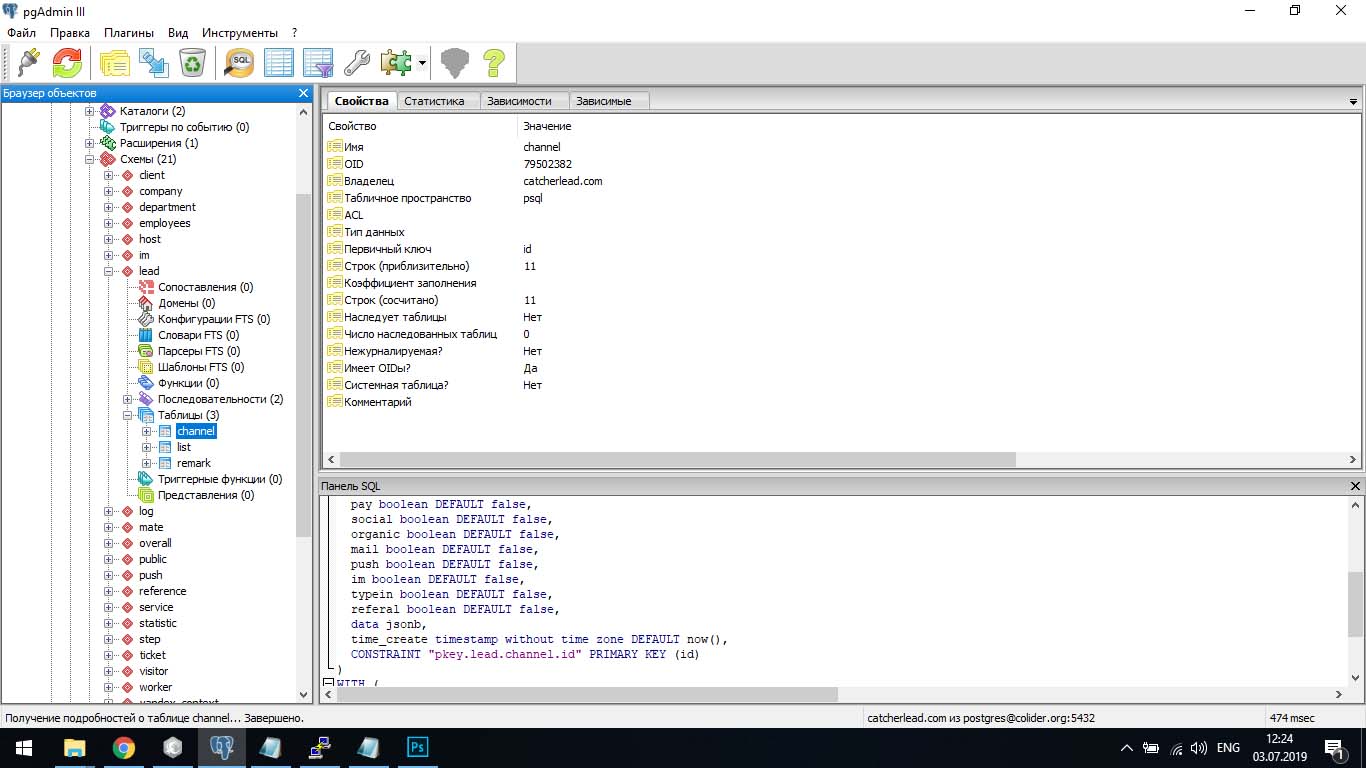
Task: Collapse the lead schema node
Action: coord(109,271)
